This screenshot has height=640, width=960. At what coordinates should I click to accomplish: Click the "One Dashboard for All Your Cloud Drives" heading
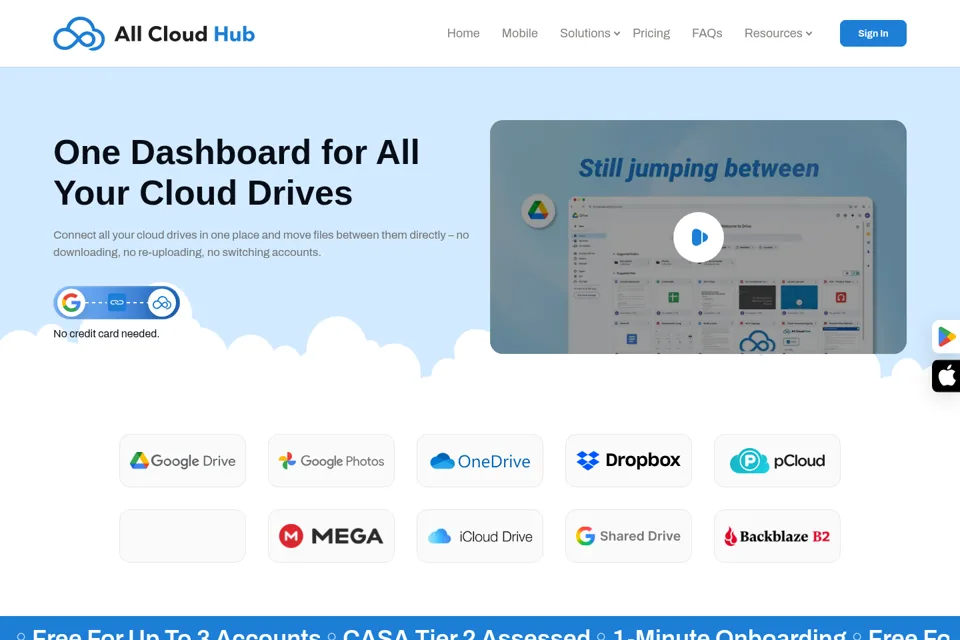(x=236, y=172)
